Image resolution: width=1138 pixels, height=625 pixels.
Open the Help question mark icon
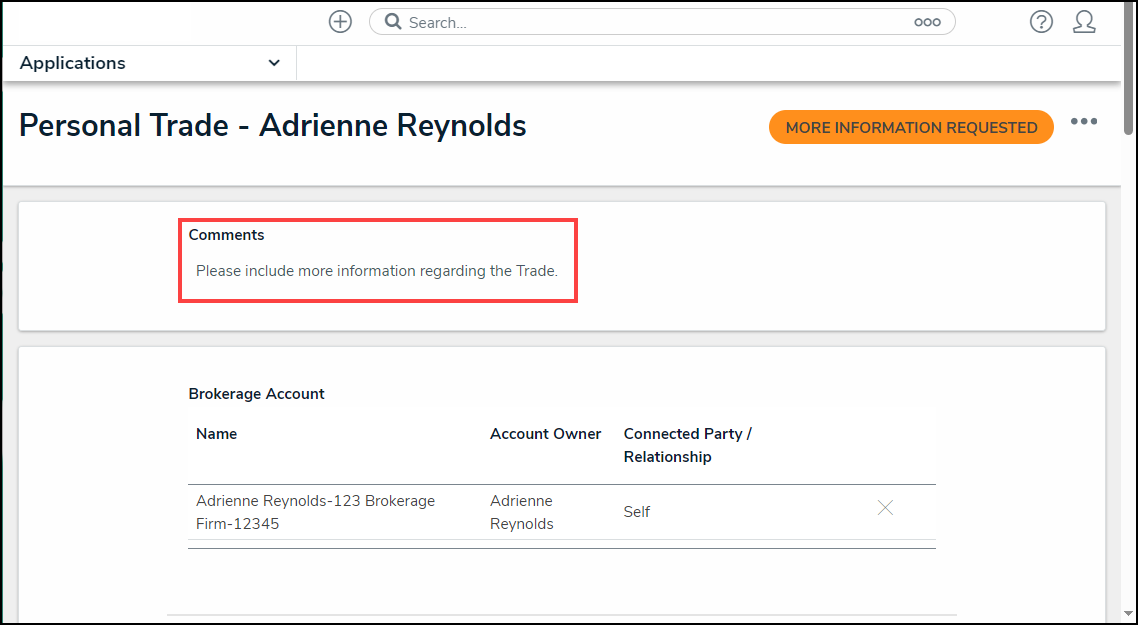(1041, 22)
